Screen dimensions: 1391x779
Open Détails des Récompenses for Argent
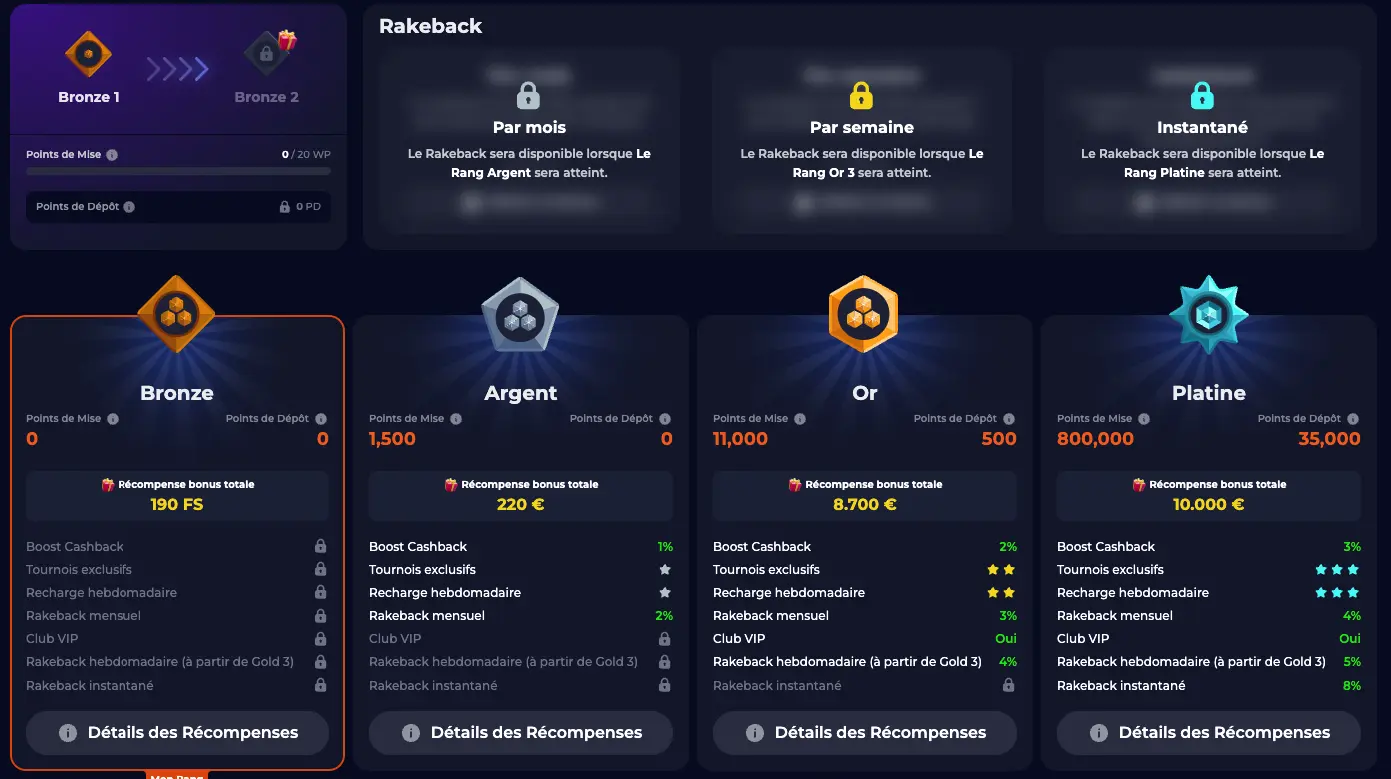(x=521, y=733)
